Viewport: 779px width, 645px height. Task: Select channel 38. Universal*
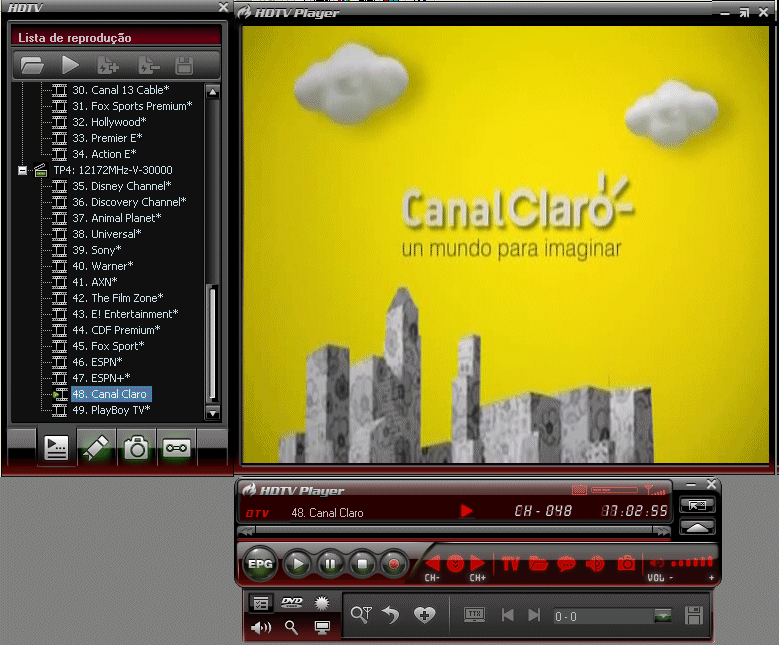point(107,234)
